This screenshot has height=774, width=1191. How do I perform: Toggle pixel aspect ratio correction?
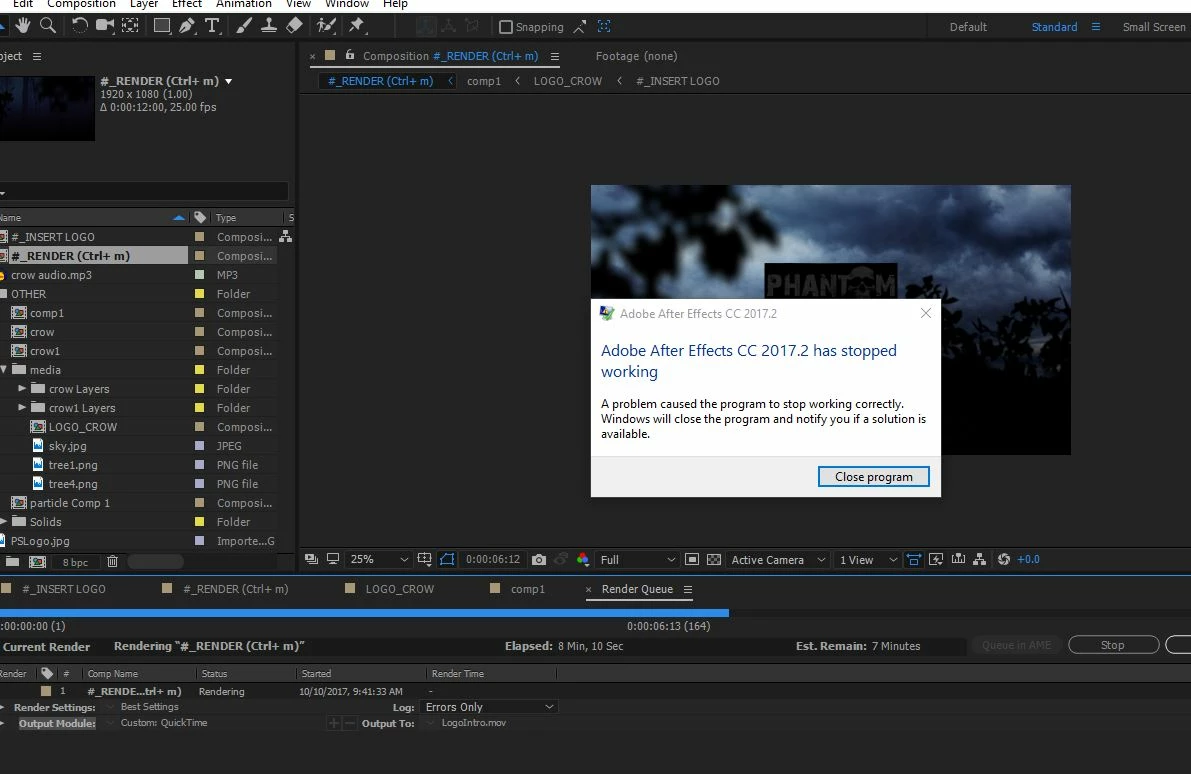point(914,560)
